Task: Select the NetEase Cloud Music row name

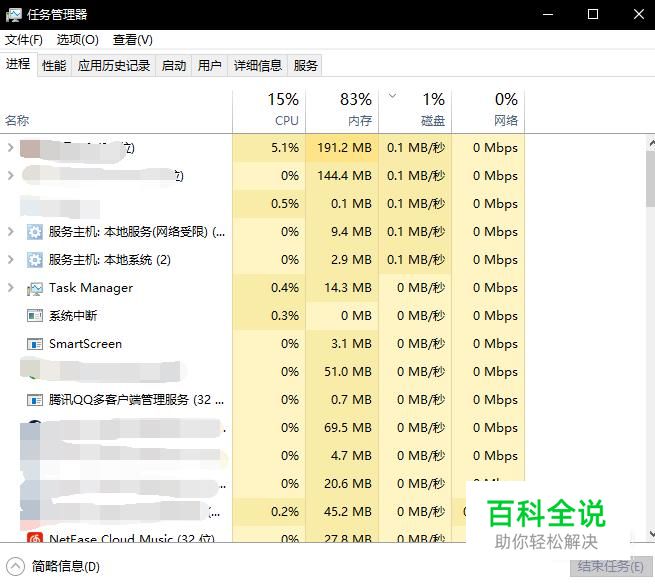Action: click(132, 538)
